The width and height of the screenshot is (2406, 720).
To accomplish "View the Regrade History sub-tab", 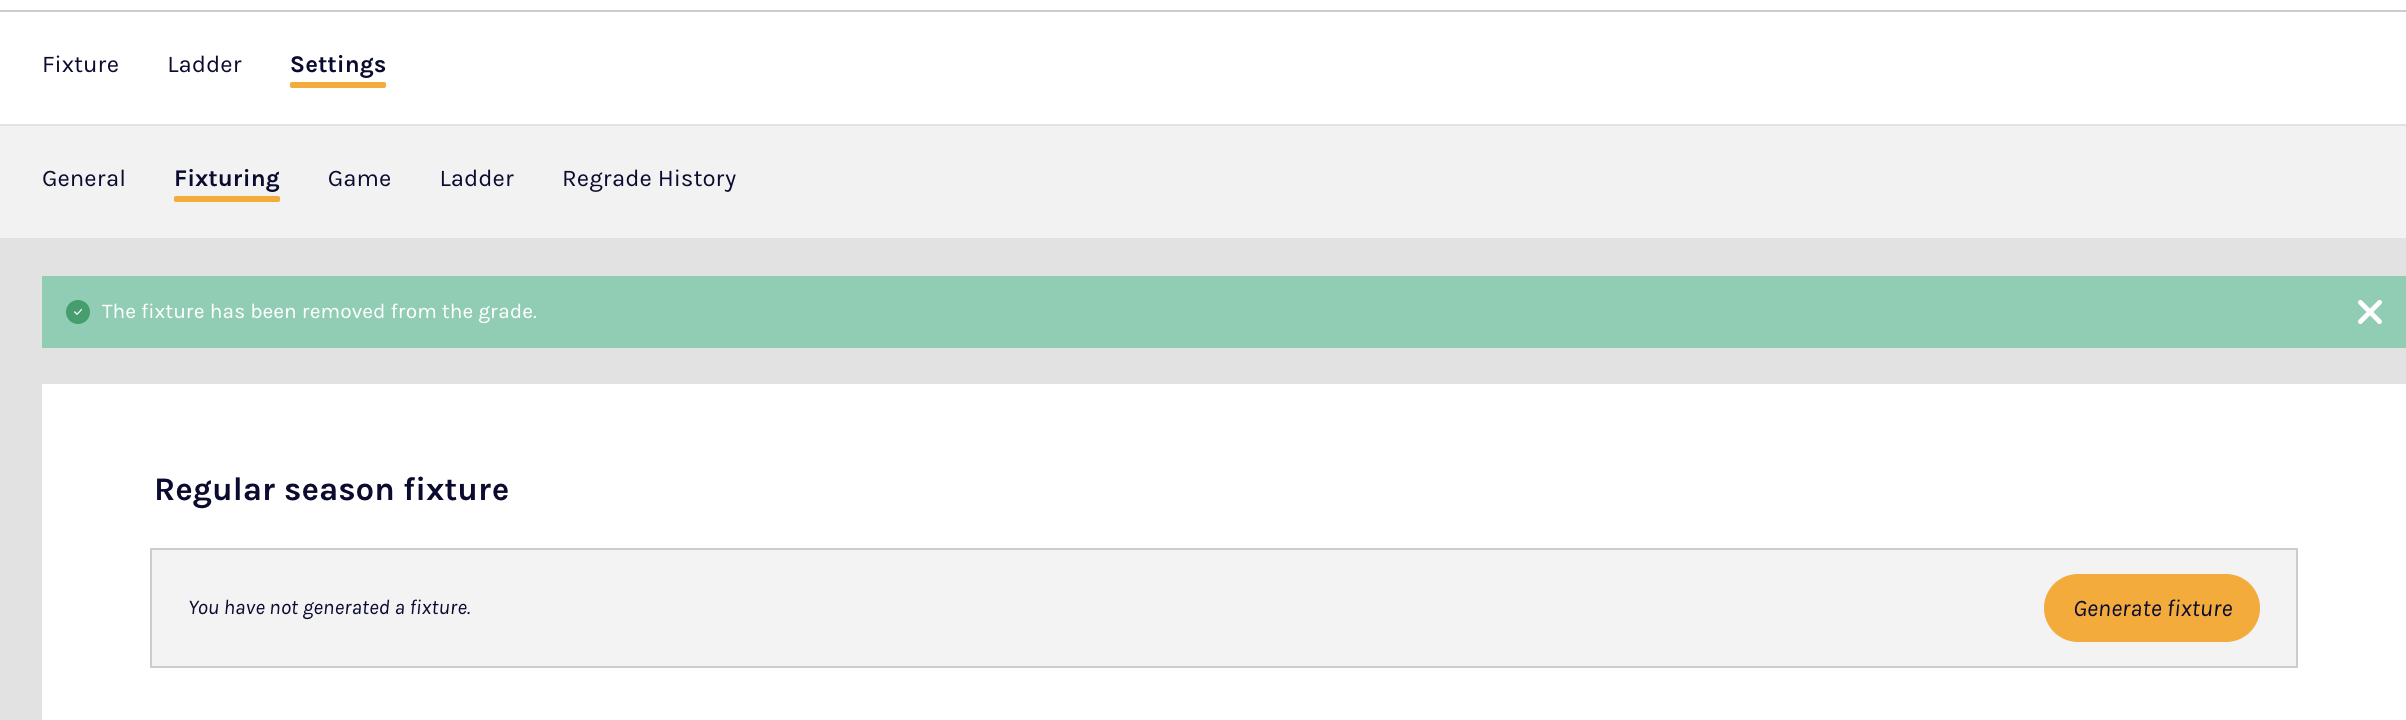I will point(649,179).
